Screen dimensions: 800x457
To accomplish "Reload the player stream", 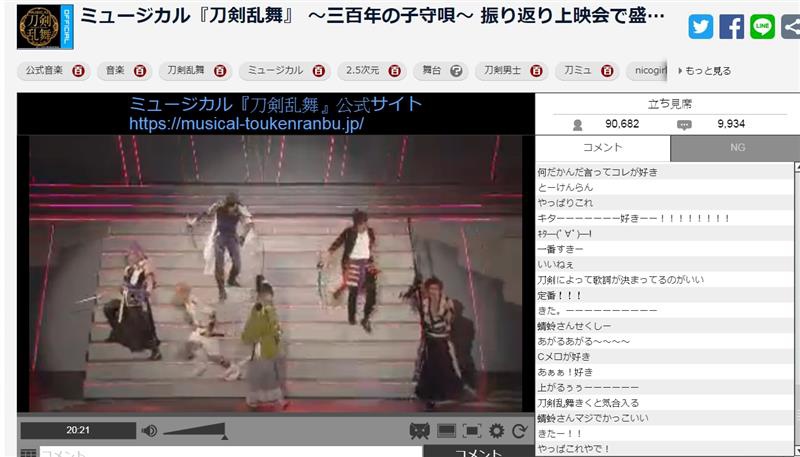I will pyautogui.click(x=519, y=431).
